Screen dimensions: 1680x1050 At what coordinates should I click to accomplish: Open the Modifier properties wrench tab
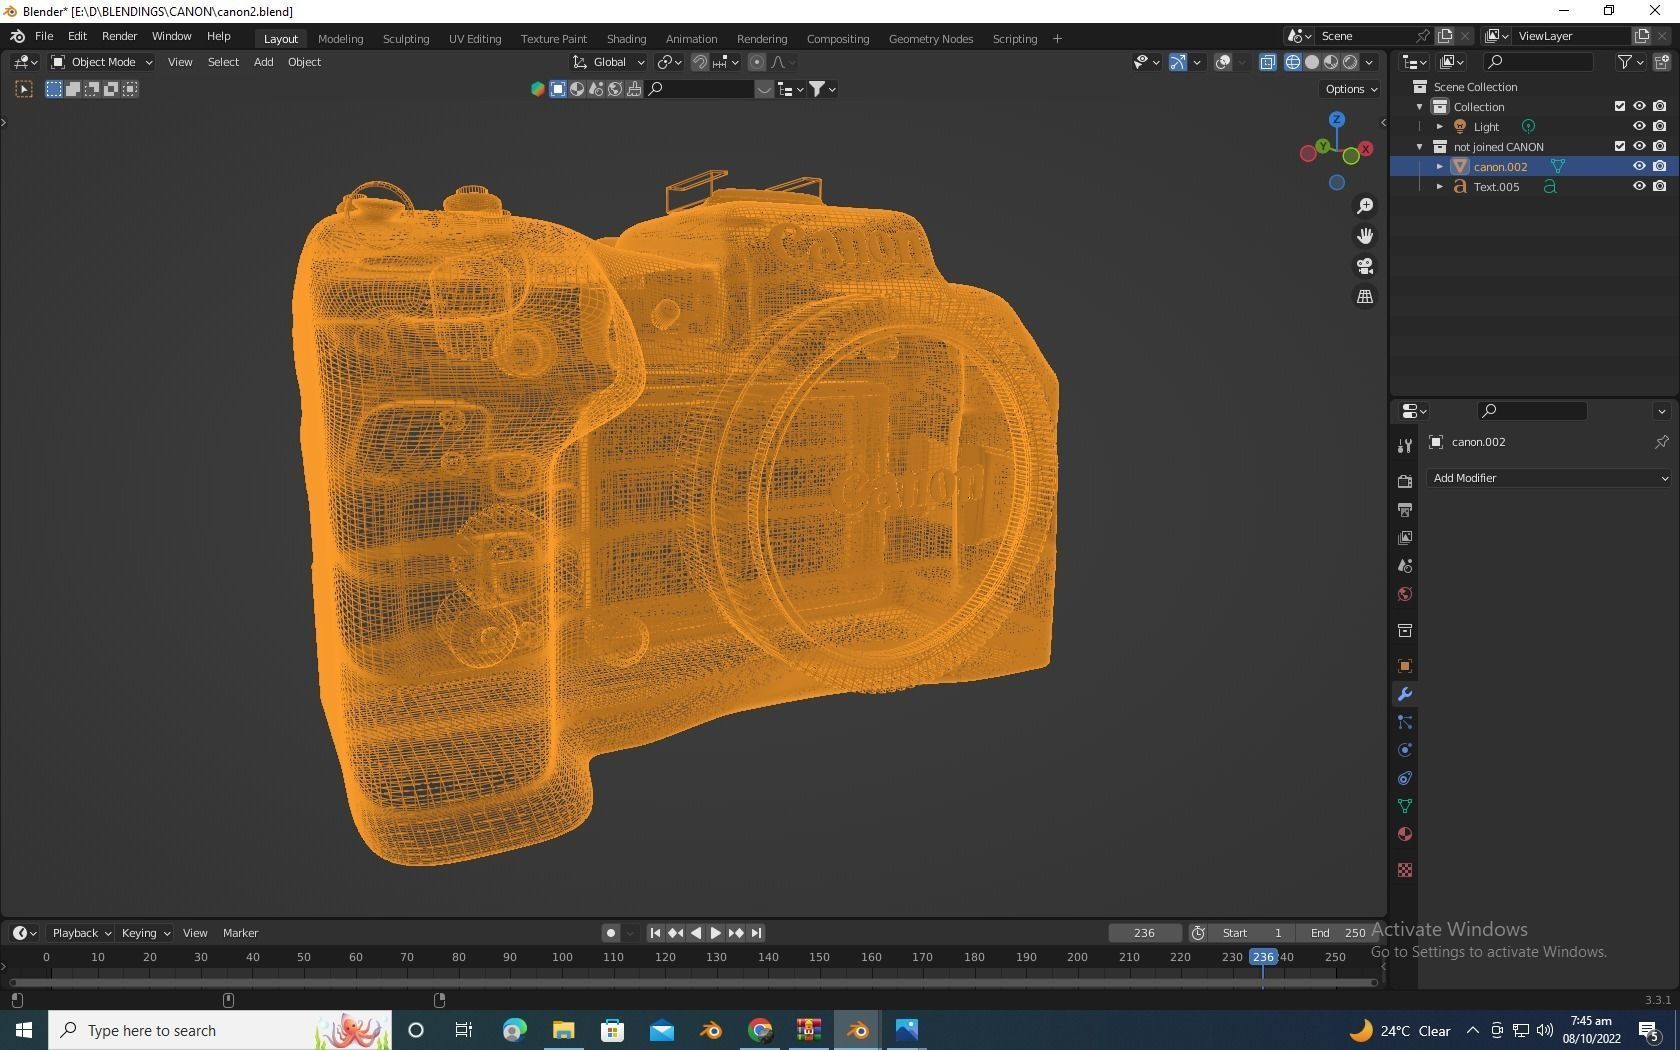click(1405, 694)
